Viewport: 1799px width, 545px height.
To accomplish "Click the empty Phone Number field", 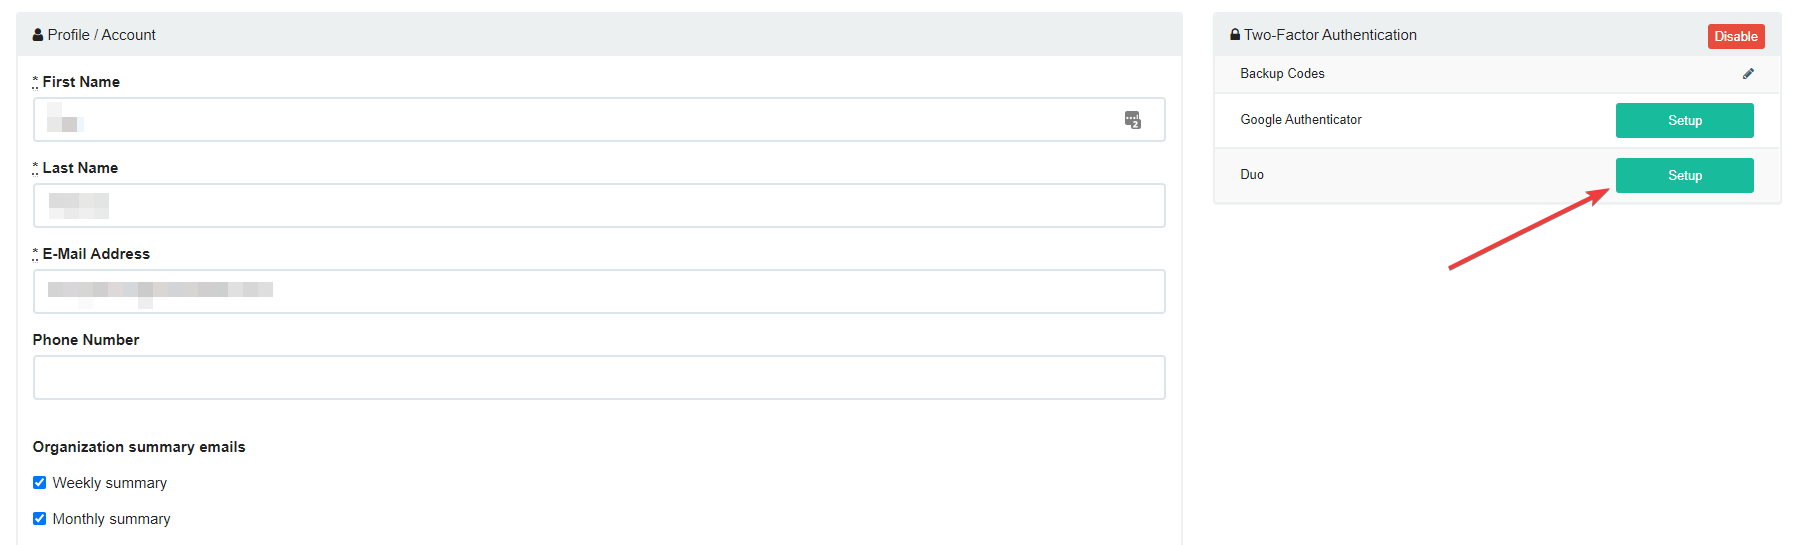I will (x=600, y=378).
